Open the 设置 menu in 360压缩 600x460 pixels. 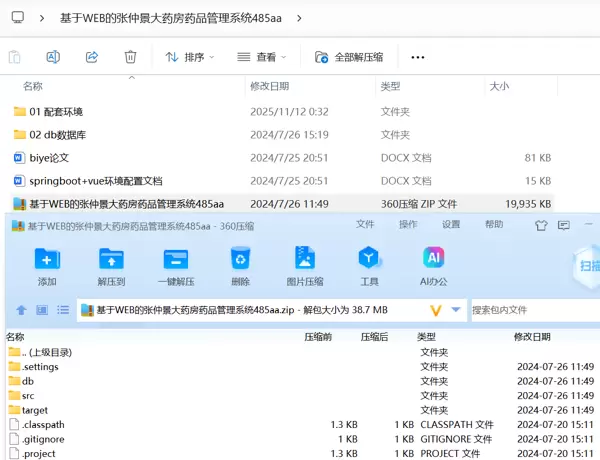click(x=451, y=225)
